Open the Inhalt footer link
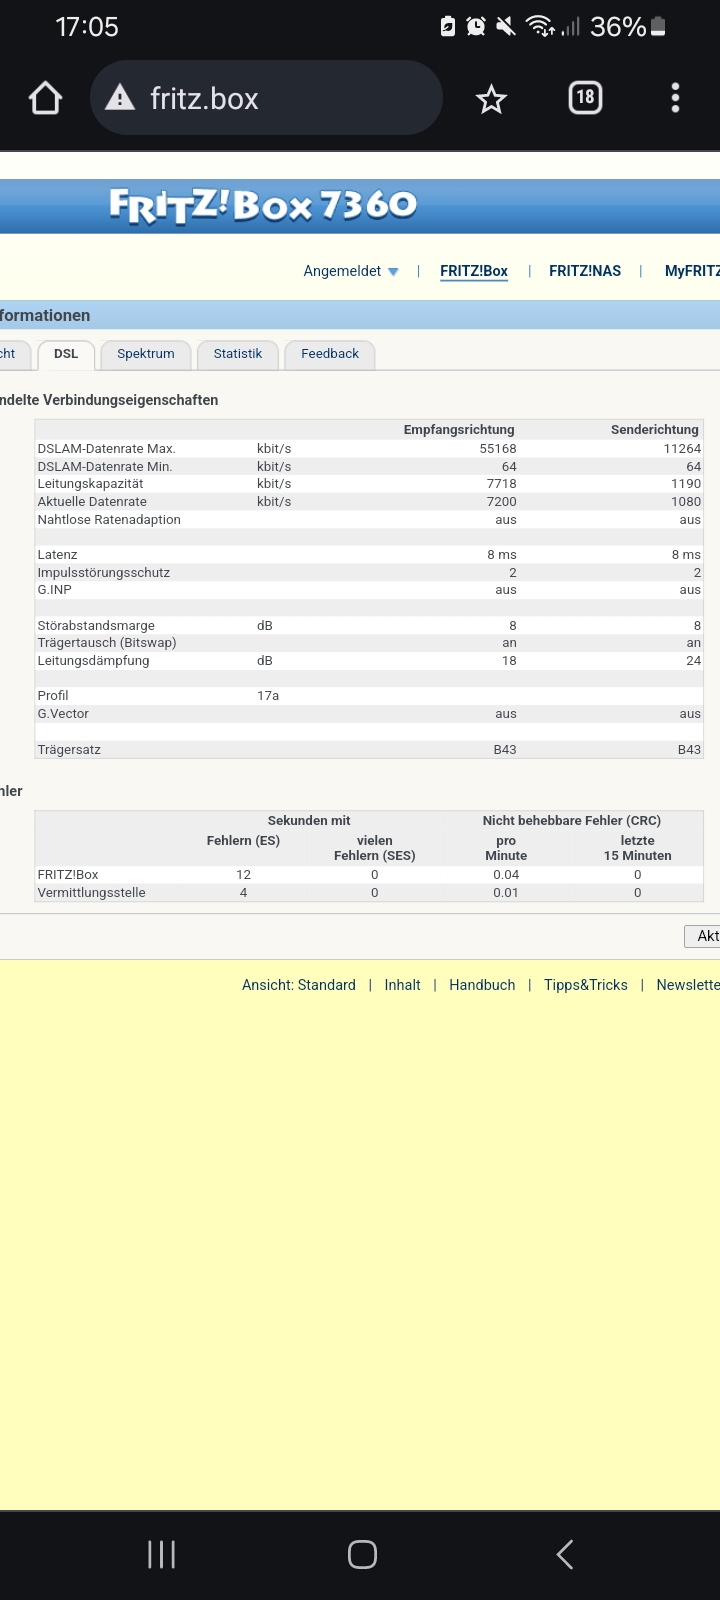 pyautogui.click(x=402, y=985)
